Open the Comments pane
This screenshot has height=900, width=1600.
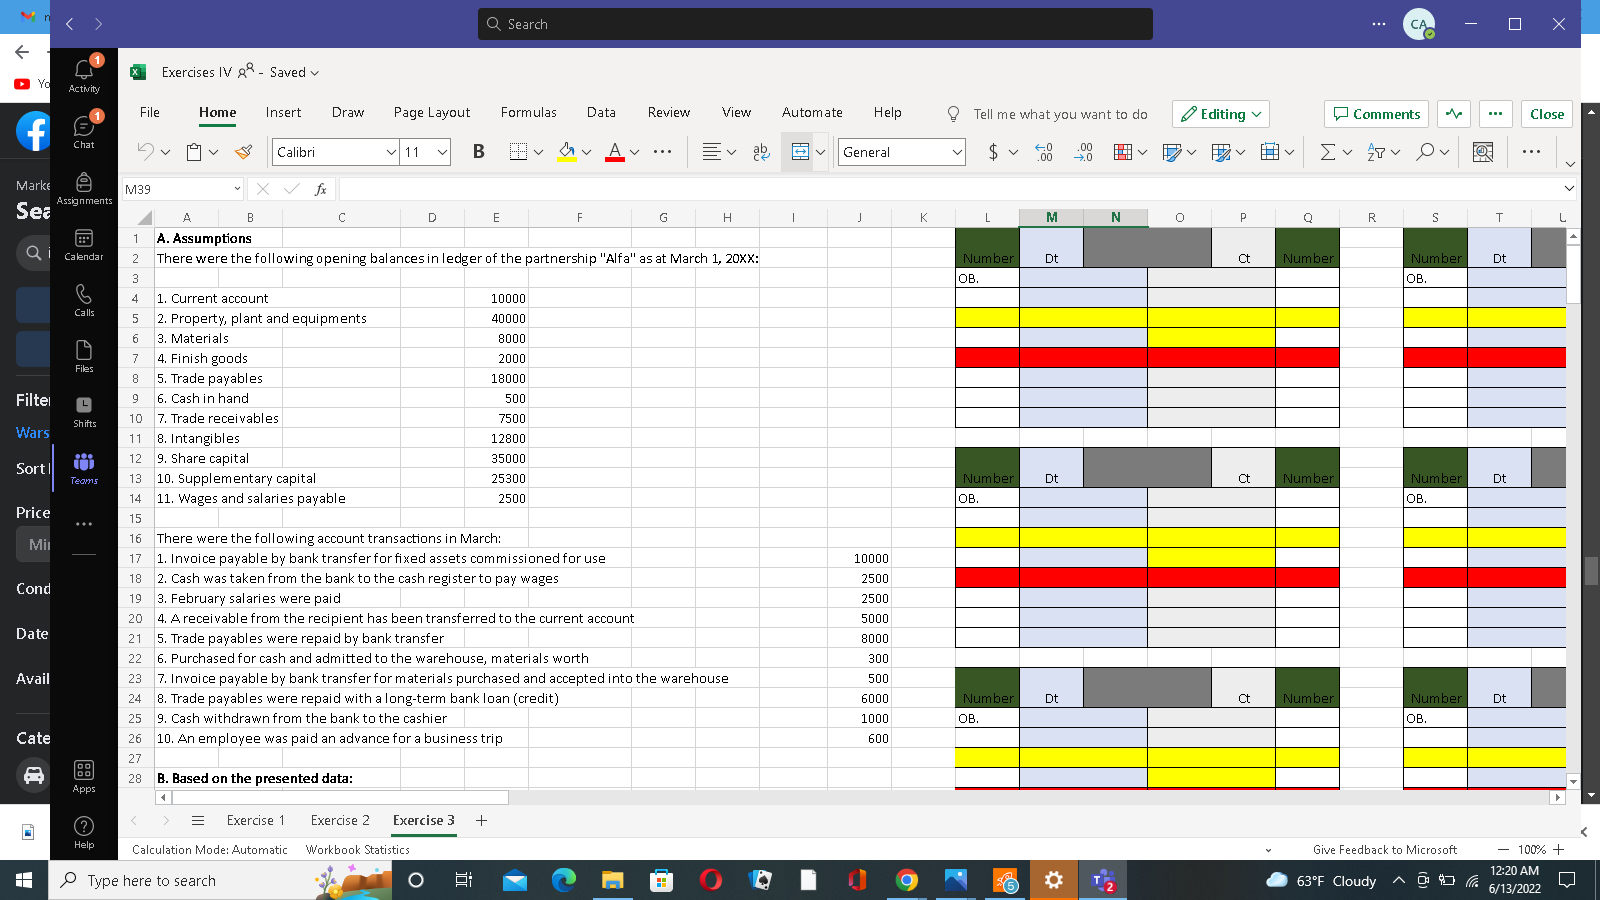click(x=1376, y=114)
